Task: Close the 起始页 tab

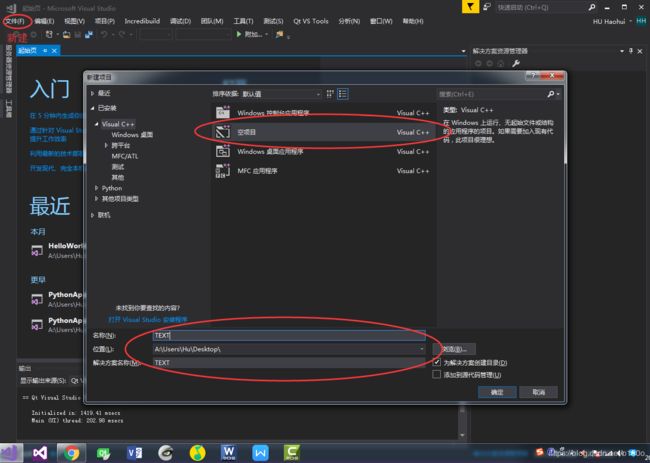Action: [54, 51]
